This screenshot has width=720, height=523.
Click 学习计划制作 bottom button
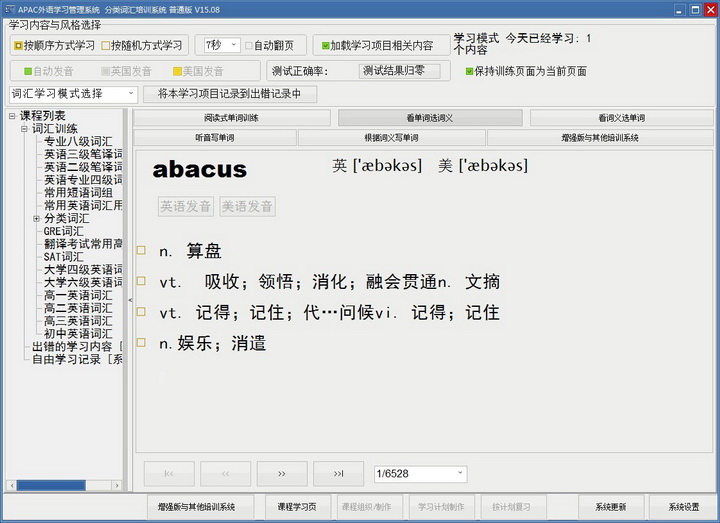tap(441, 507)
